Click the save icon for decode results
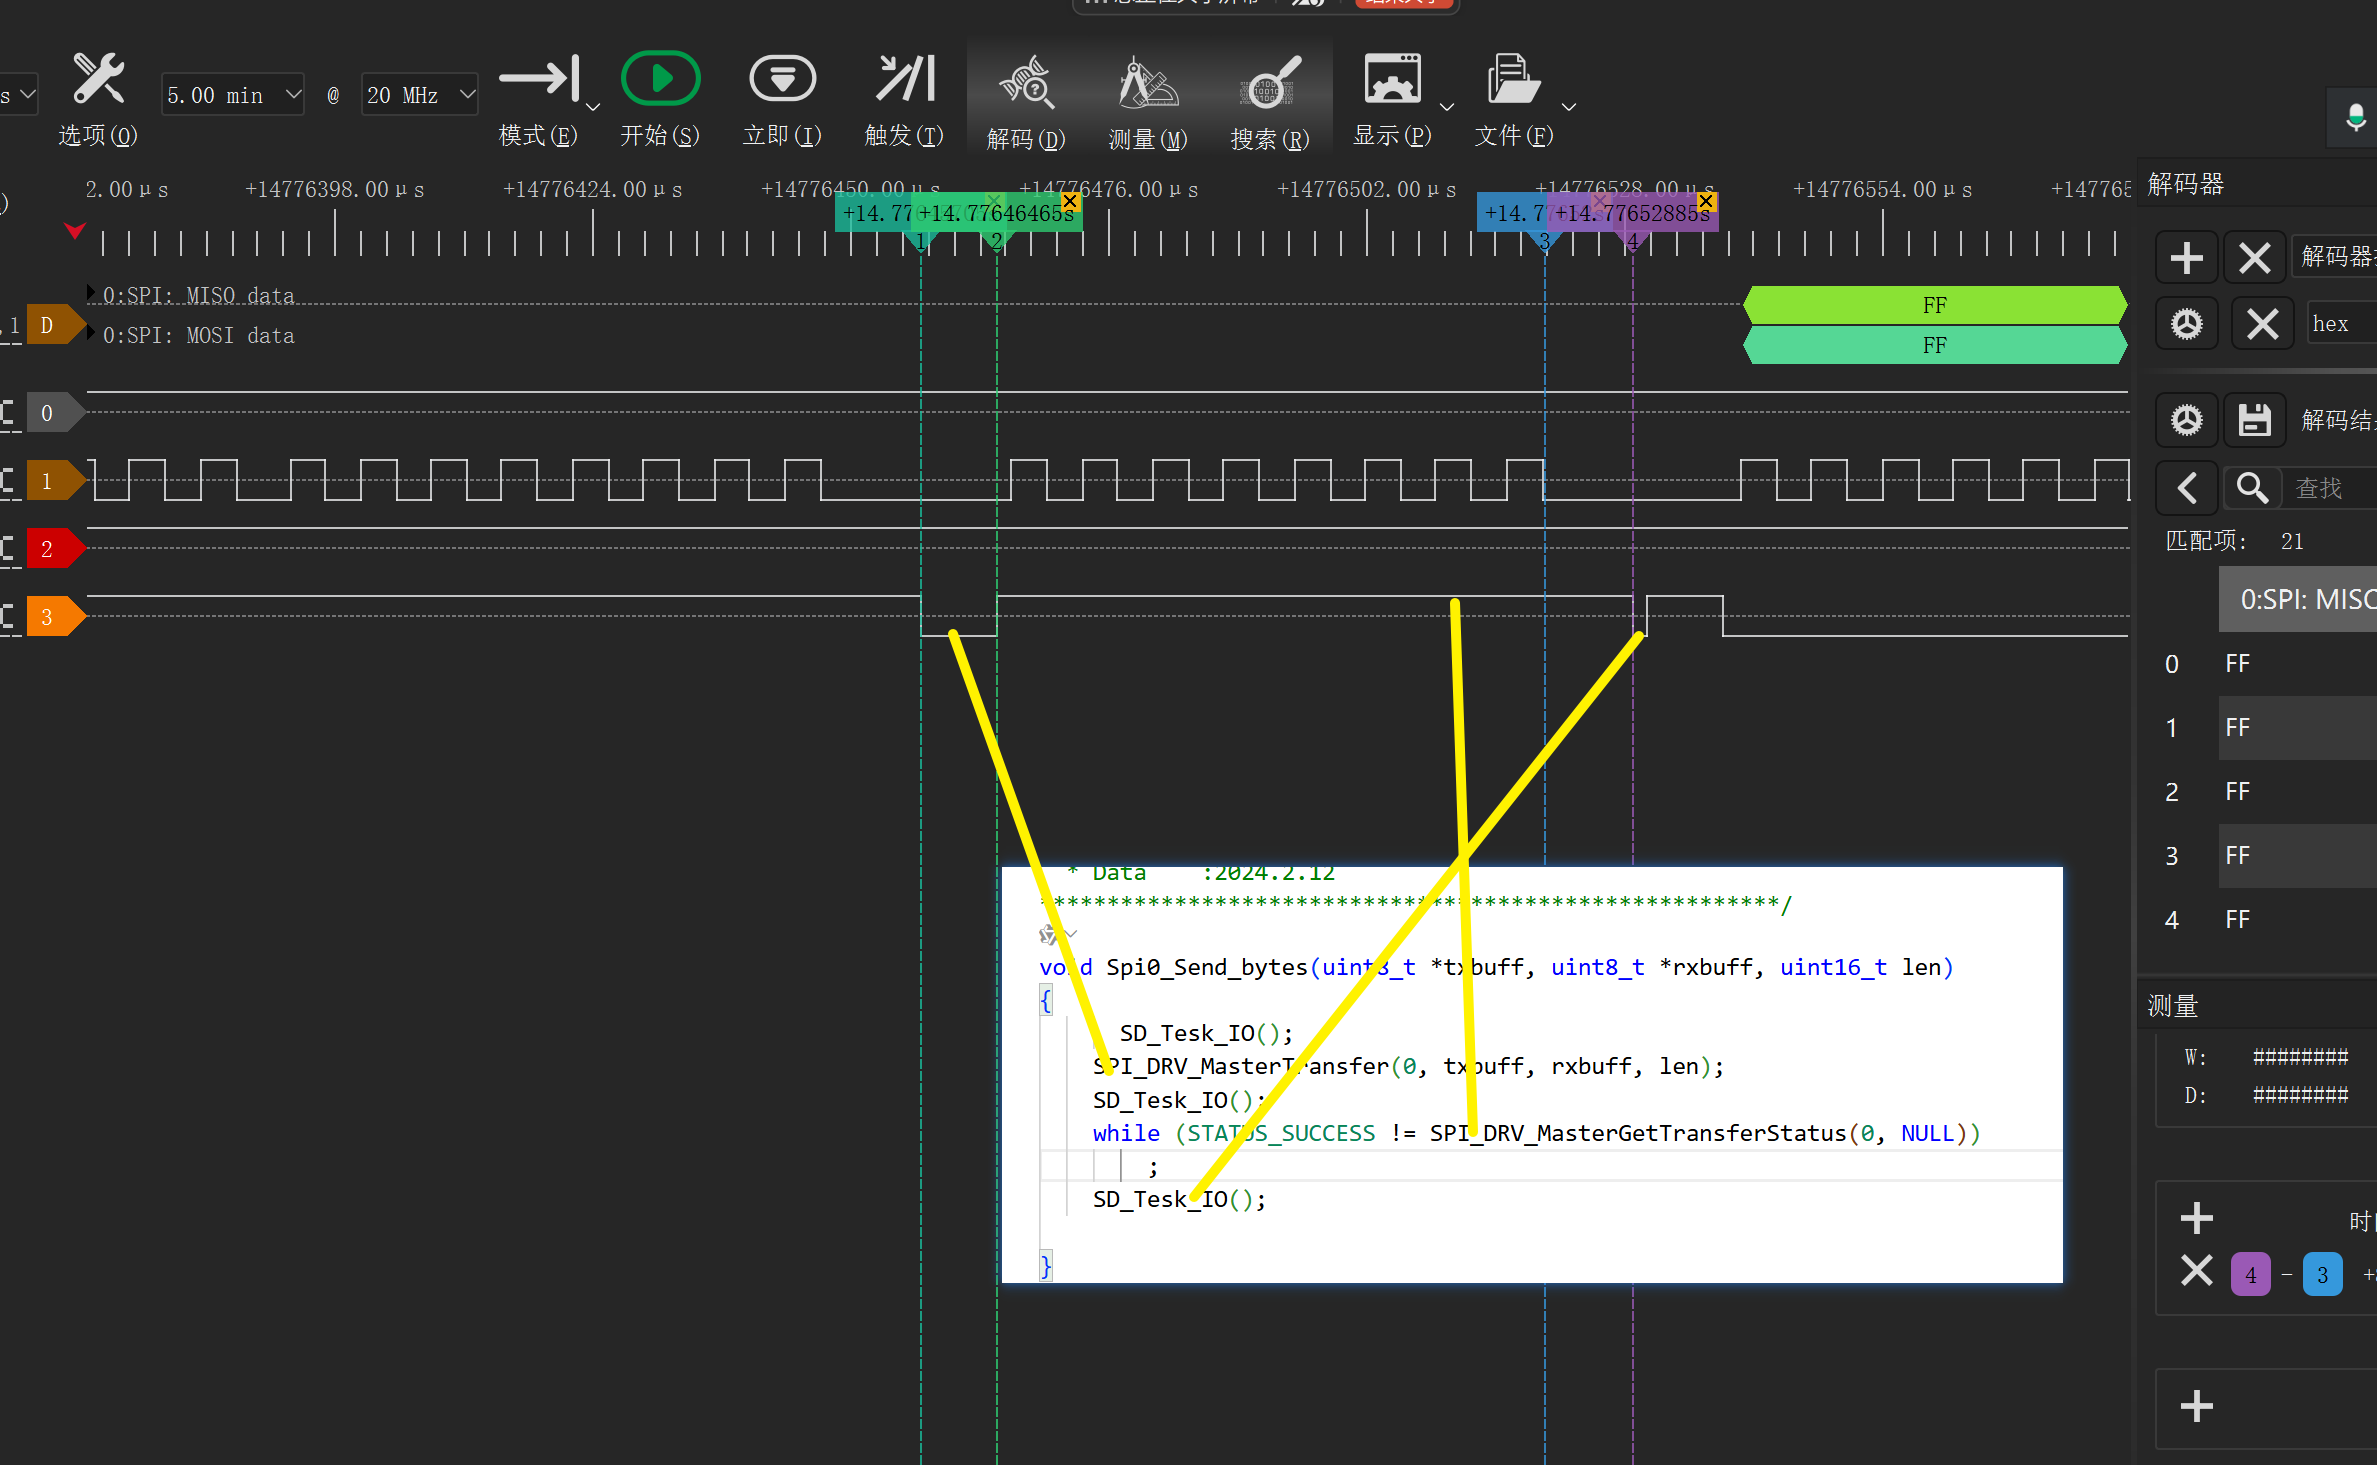This screenshot has width=2377, height=1465. tap(2254, 420)
